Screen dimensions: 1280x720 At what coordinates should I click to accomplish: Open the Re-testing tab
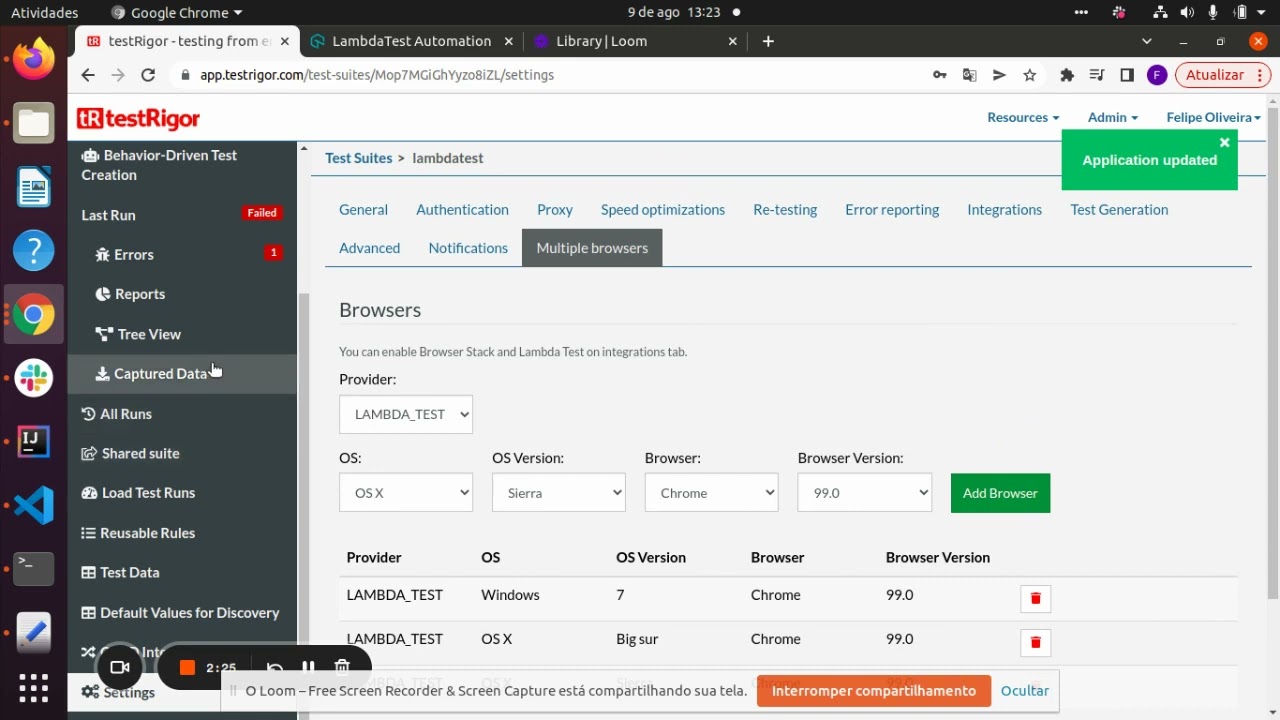tap(785, 209)
